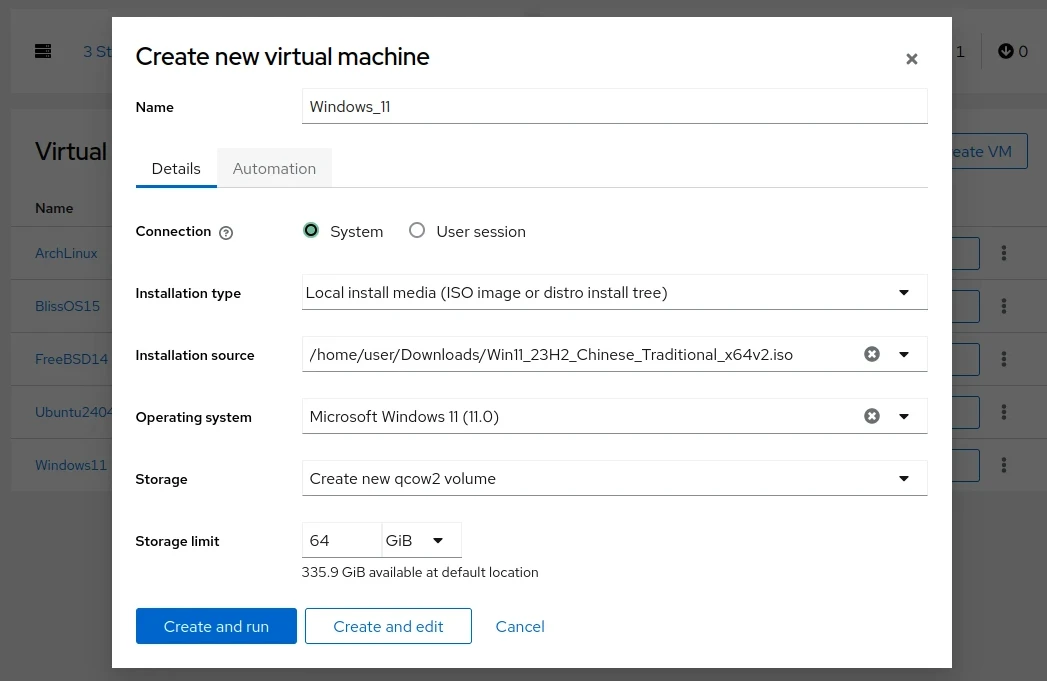The width and height of the screenshot is (1047, 681).
Task: Click the Create and edit button
Action: click(x=388, y=626)
